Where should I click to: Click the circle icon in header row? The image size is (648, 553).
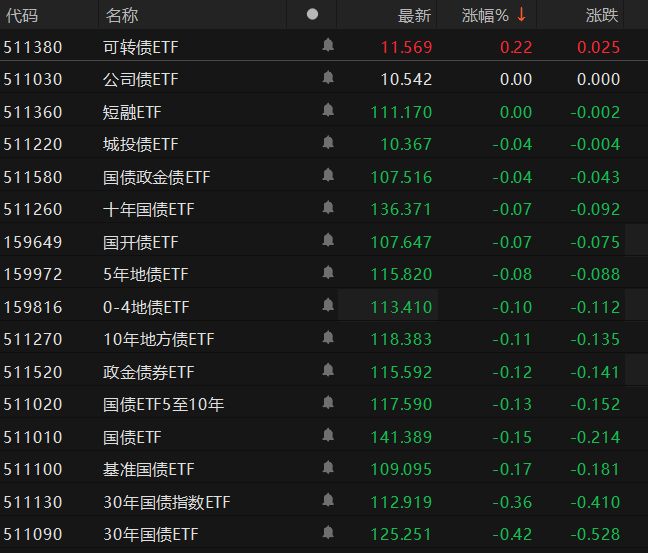[313, 15]
